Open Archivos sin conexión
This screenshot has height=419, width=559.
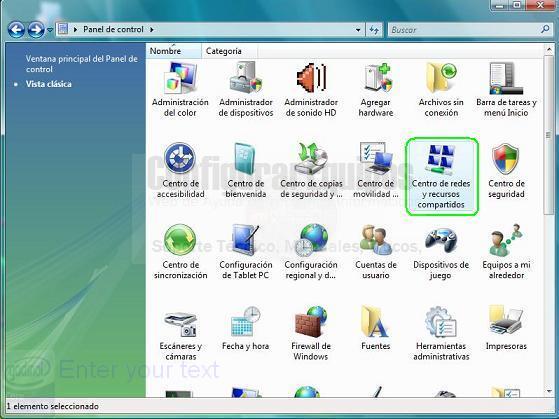coord(441,89)
